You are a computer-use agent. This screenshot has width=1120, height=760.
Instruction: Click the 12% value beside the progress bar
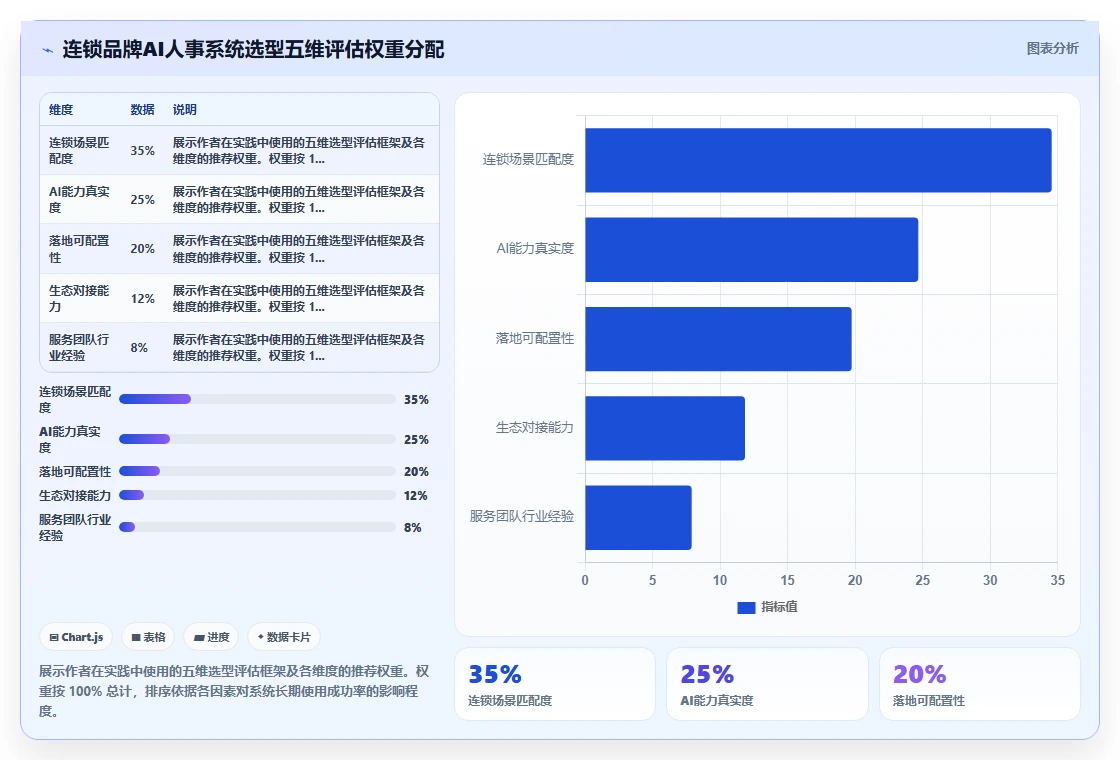(x=416, y=496)
